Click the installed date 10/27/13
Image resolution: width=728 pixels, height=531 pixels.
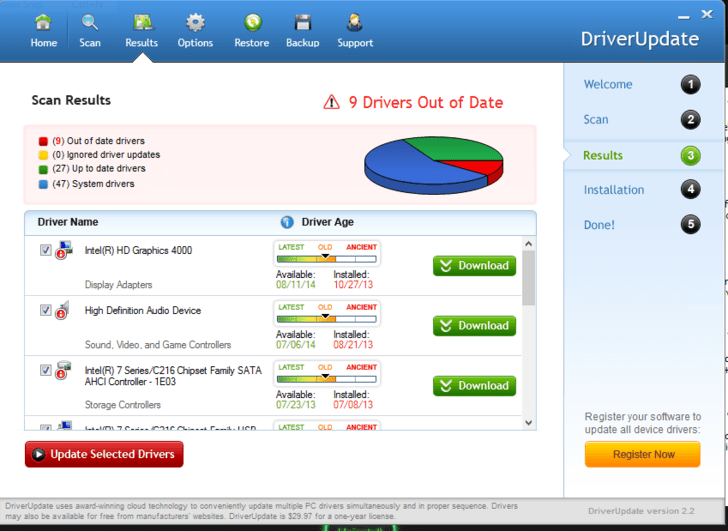click(x=353, y=285)
